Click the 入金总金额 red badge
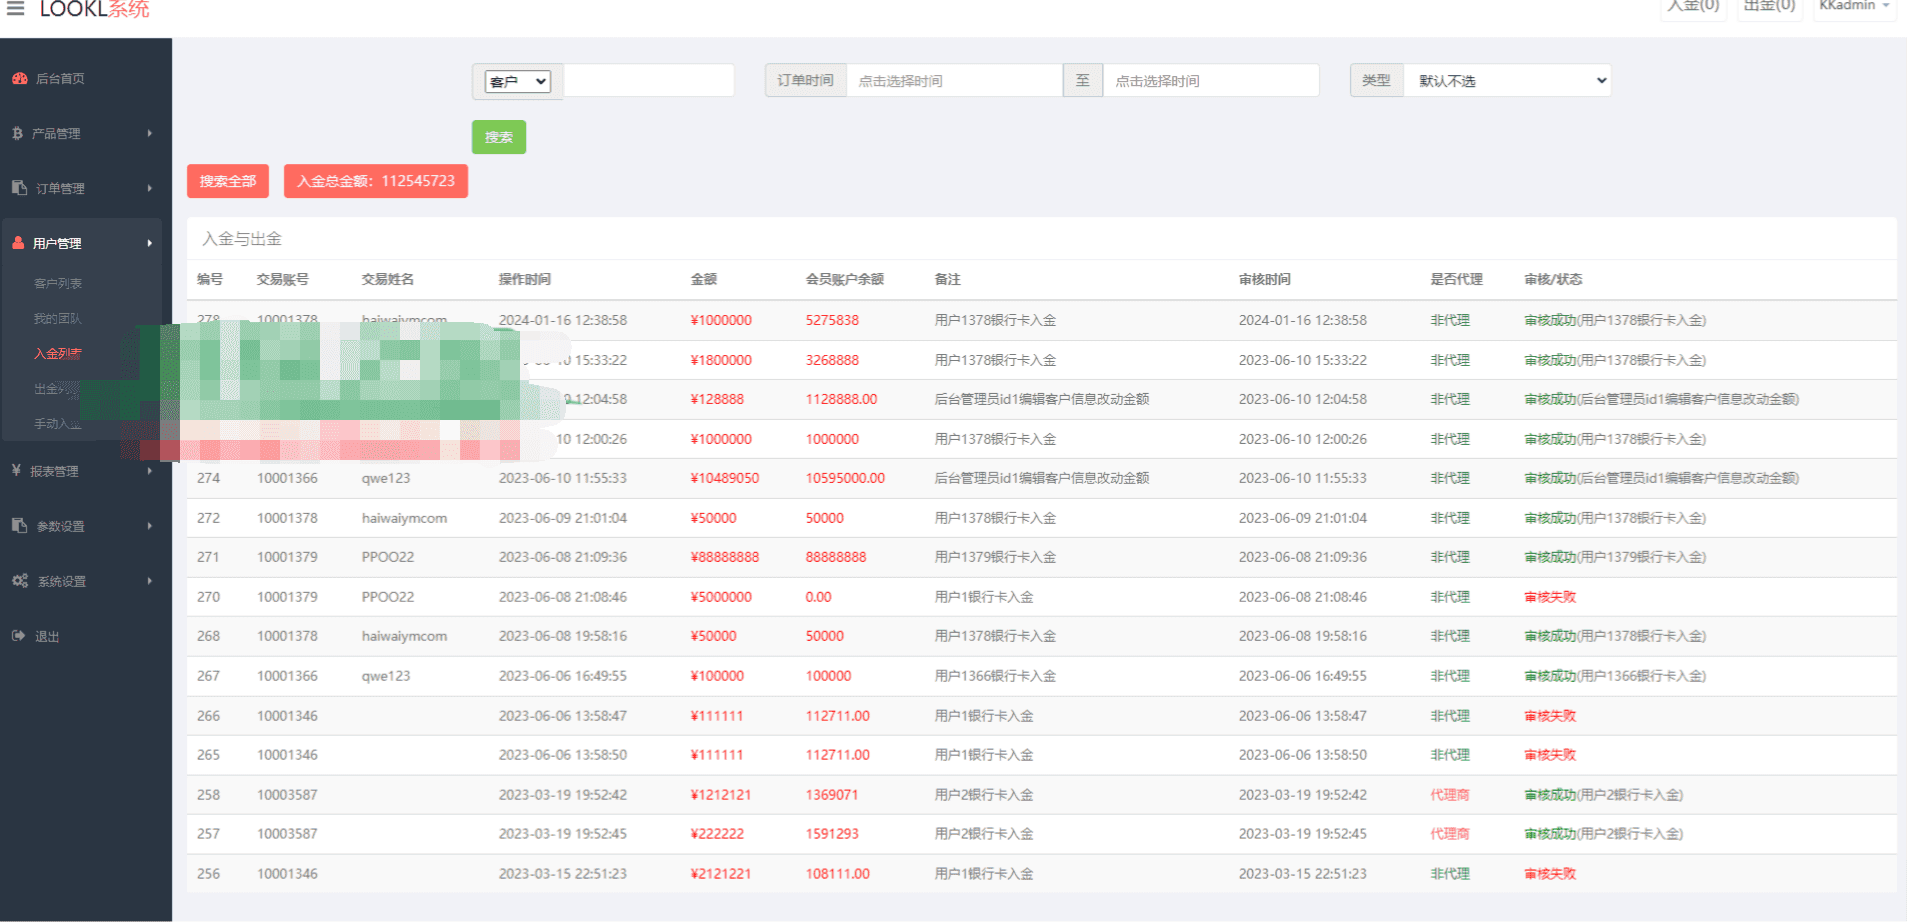The height and width of the screenshot is (923, 1907). pyautogui.click(x=376, y=181)
